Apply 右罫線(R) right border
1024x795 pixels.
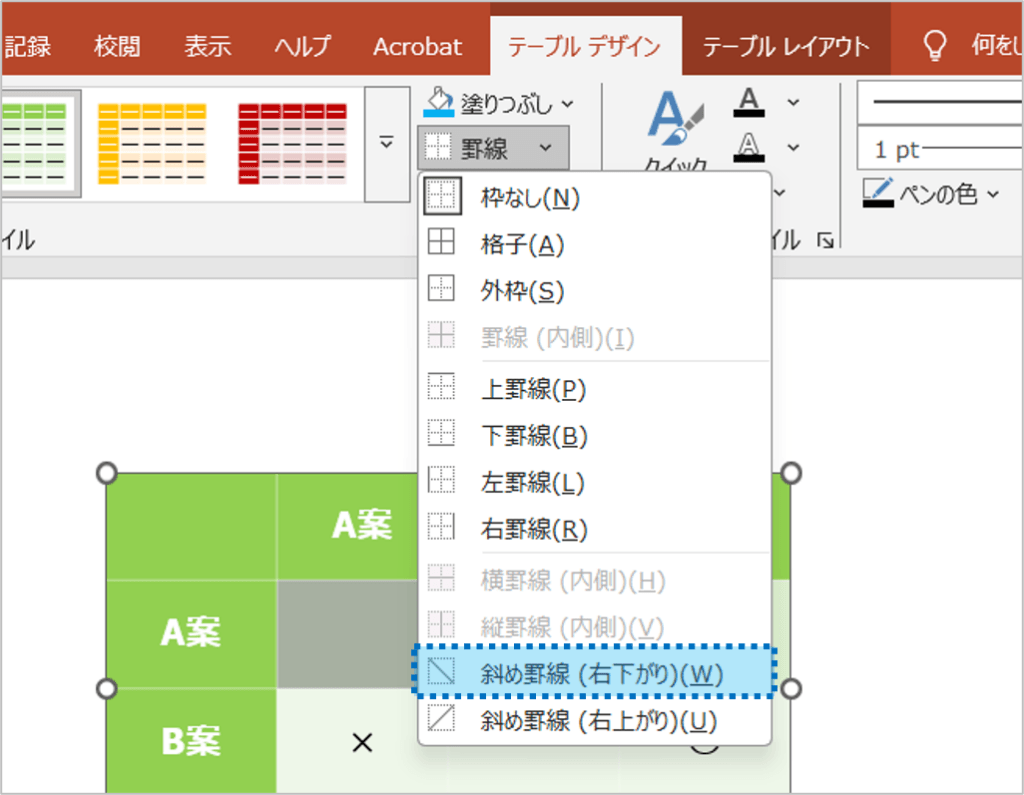click(595, 528)
